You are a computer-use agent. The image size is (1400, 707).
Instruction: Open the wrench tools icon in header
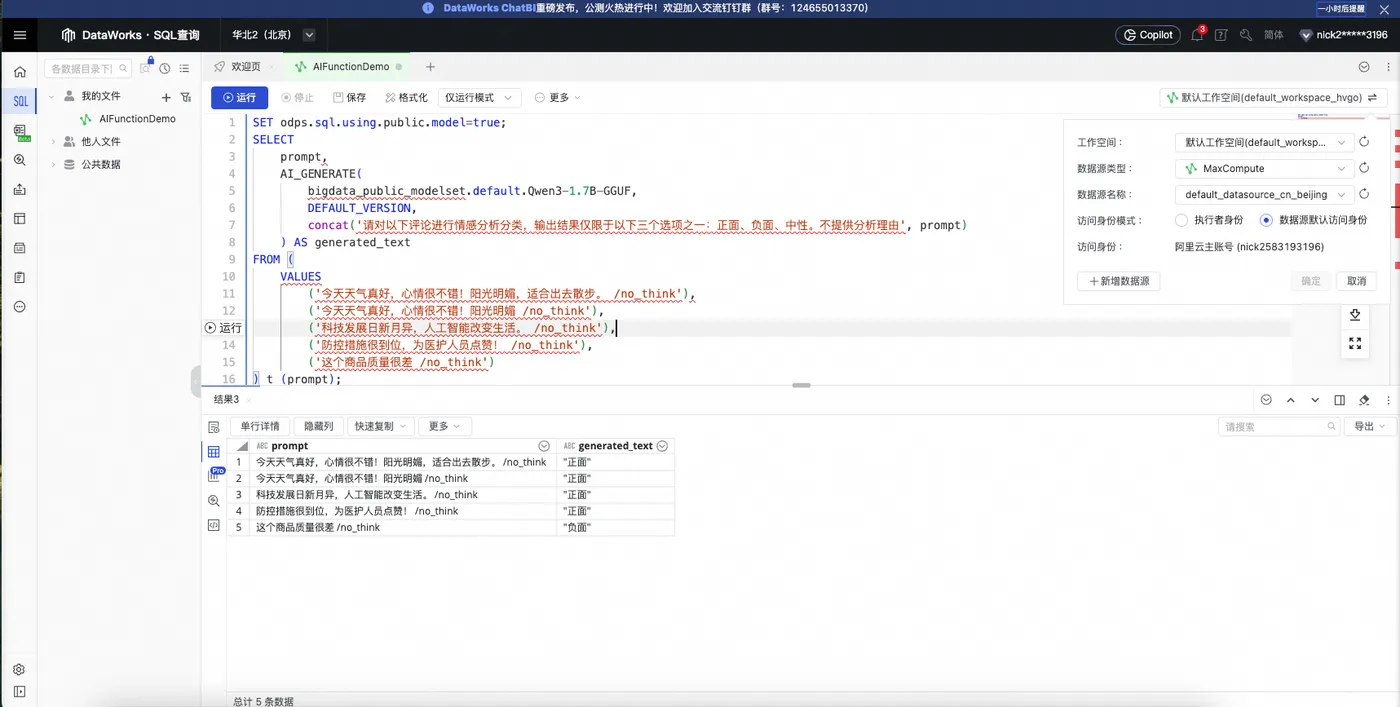[1246, 35]
